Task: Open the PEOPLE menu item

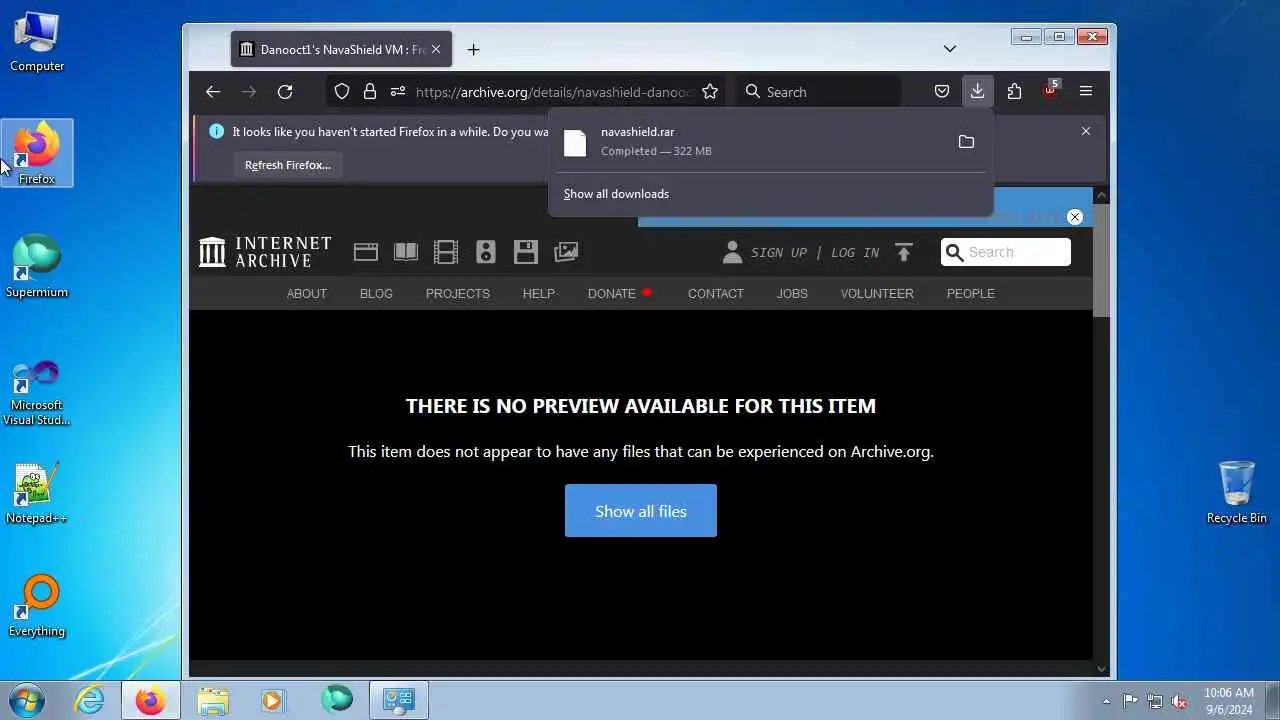Action: tap(971, 293)
